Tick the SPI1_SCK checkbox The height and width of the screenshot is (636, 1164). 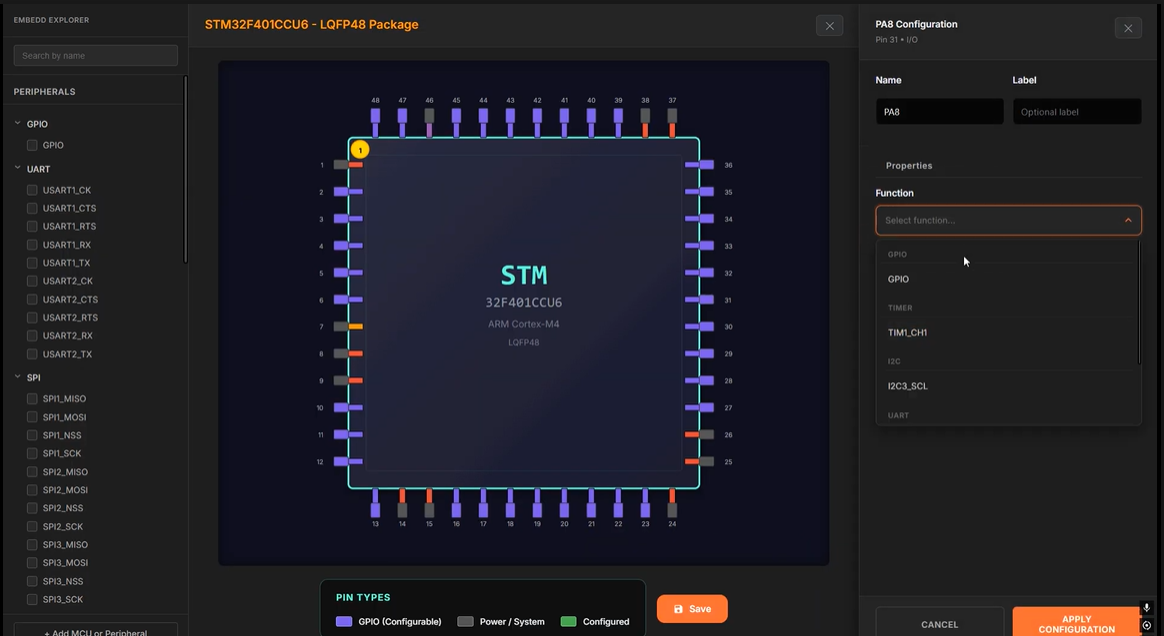32,453
